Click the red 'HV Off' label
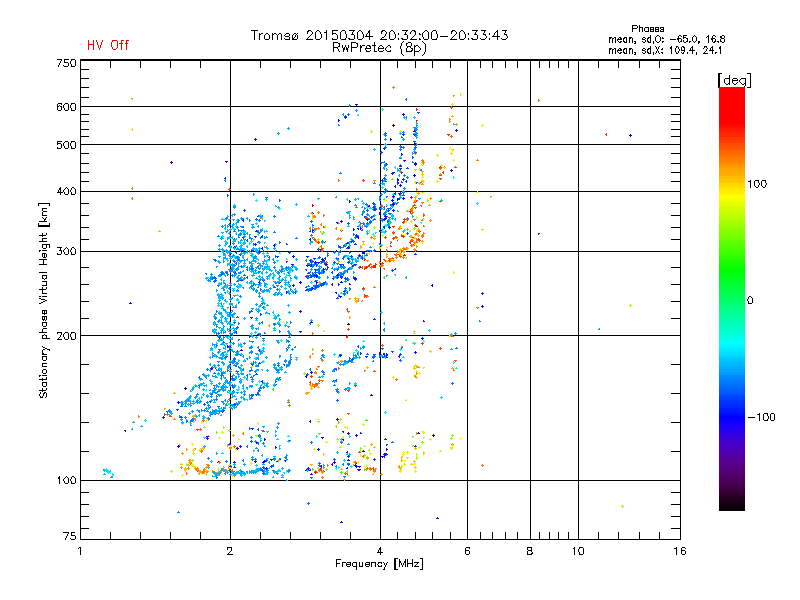This screenshot has height=600, width=800. tap(108, 45)
